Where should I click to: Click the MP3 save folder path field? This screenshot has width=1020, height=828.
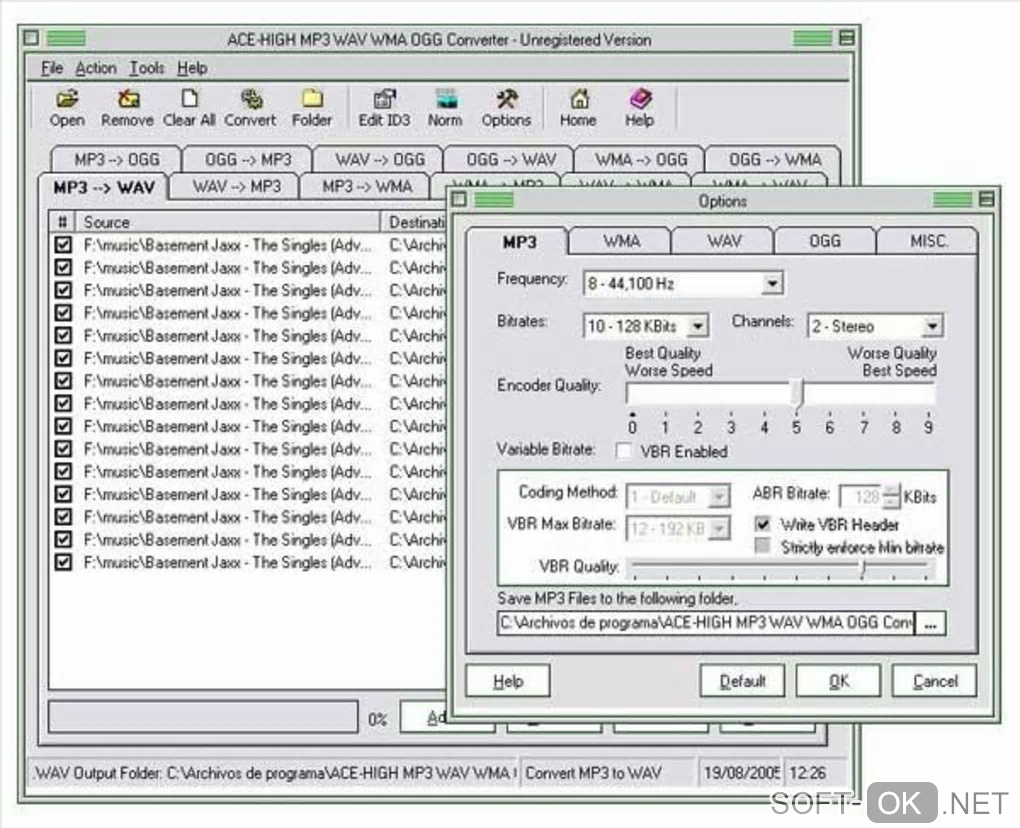(x=706, y=623)
